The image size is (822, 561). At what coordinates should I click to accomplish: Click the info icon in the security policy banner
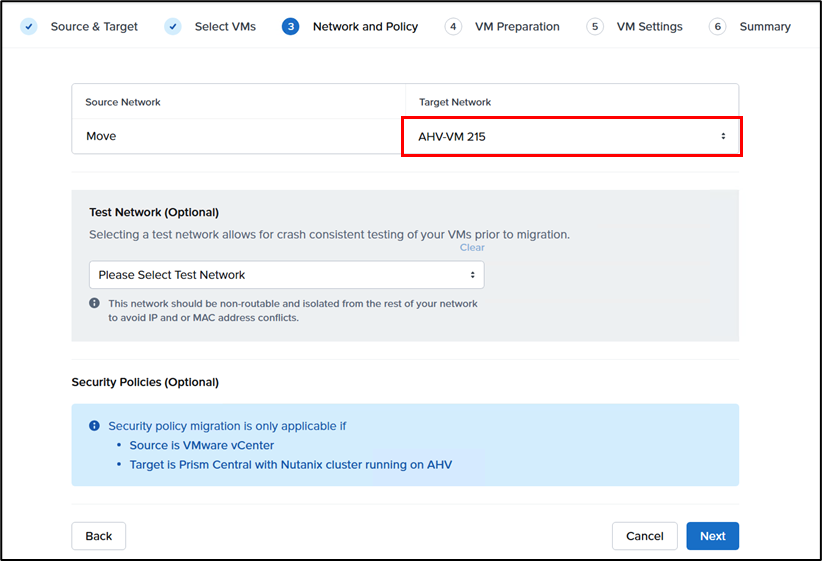pos(94,426)
